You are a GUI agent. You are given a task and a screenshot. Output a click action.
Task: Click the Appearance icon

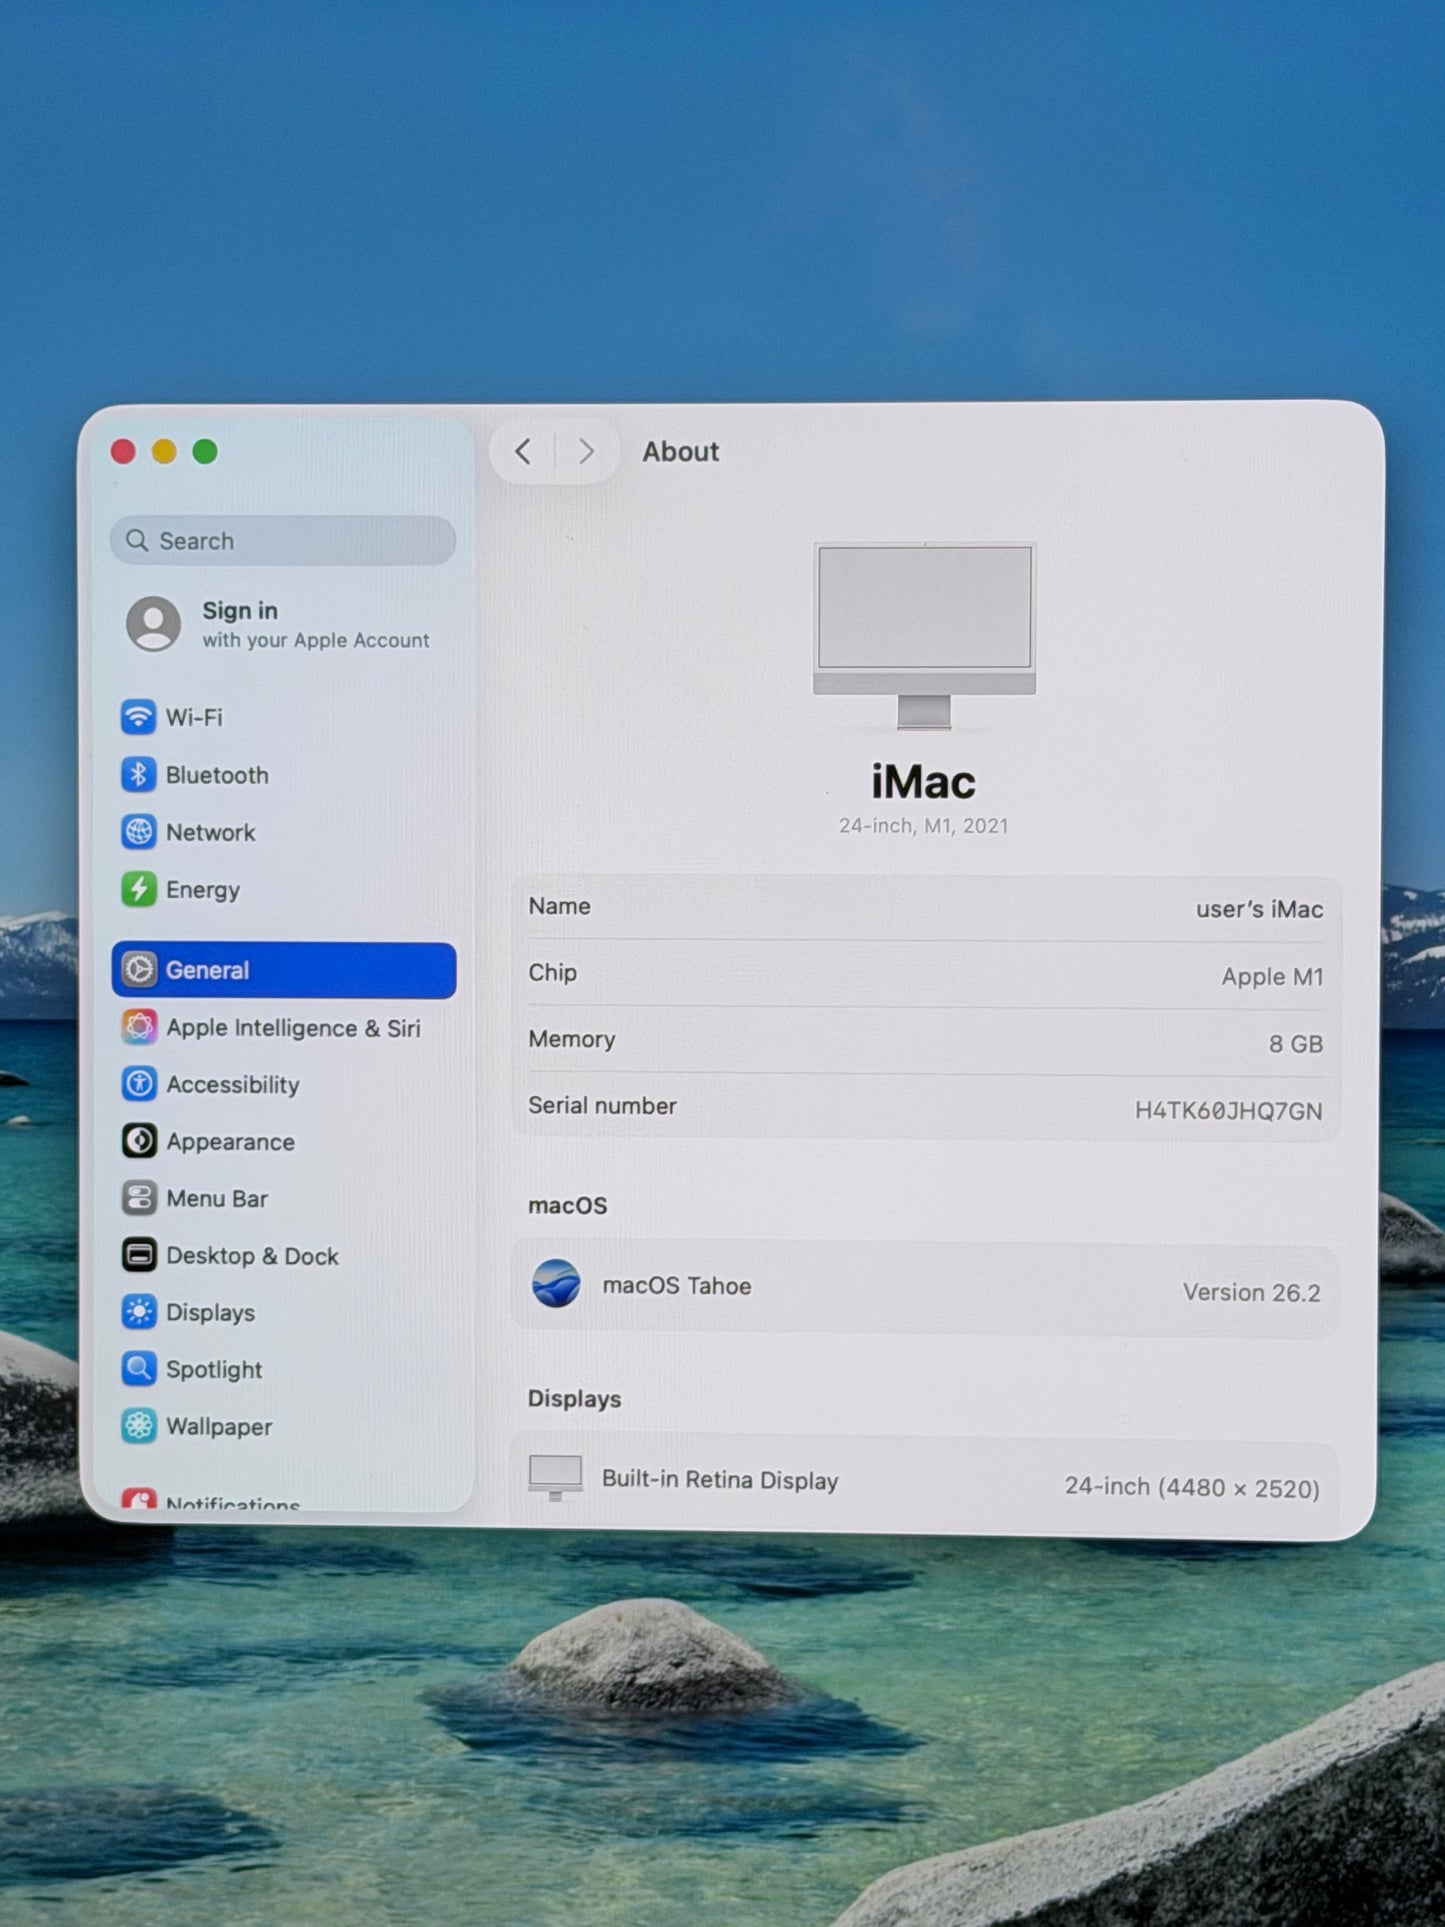[x=139, y=1141]
